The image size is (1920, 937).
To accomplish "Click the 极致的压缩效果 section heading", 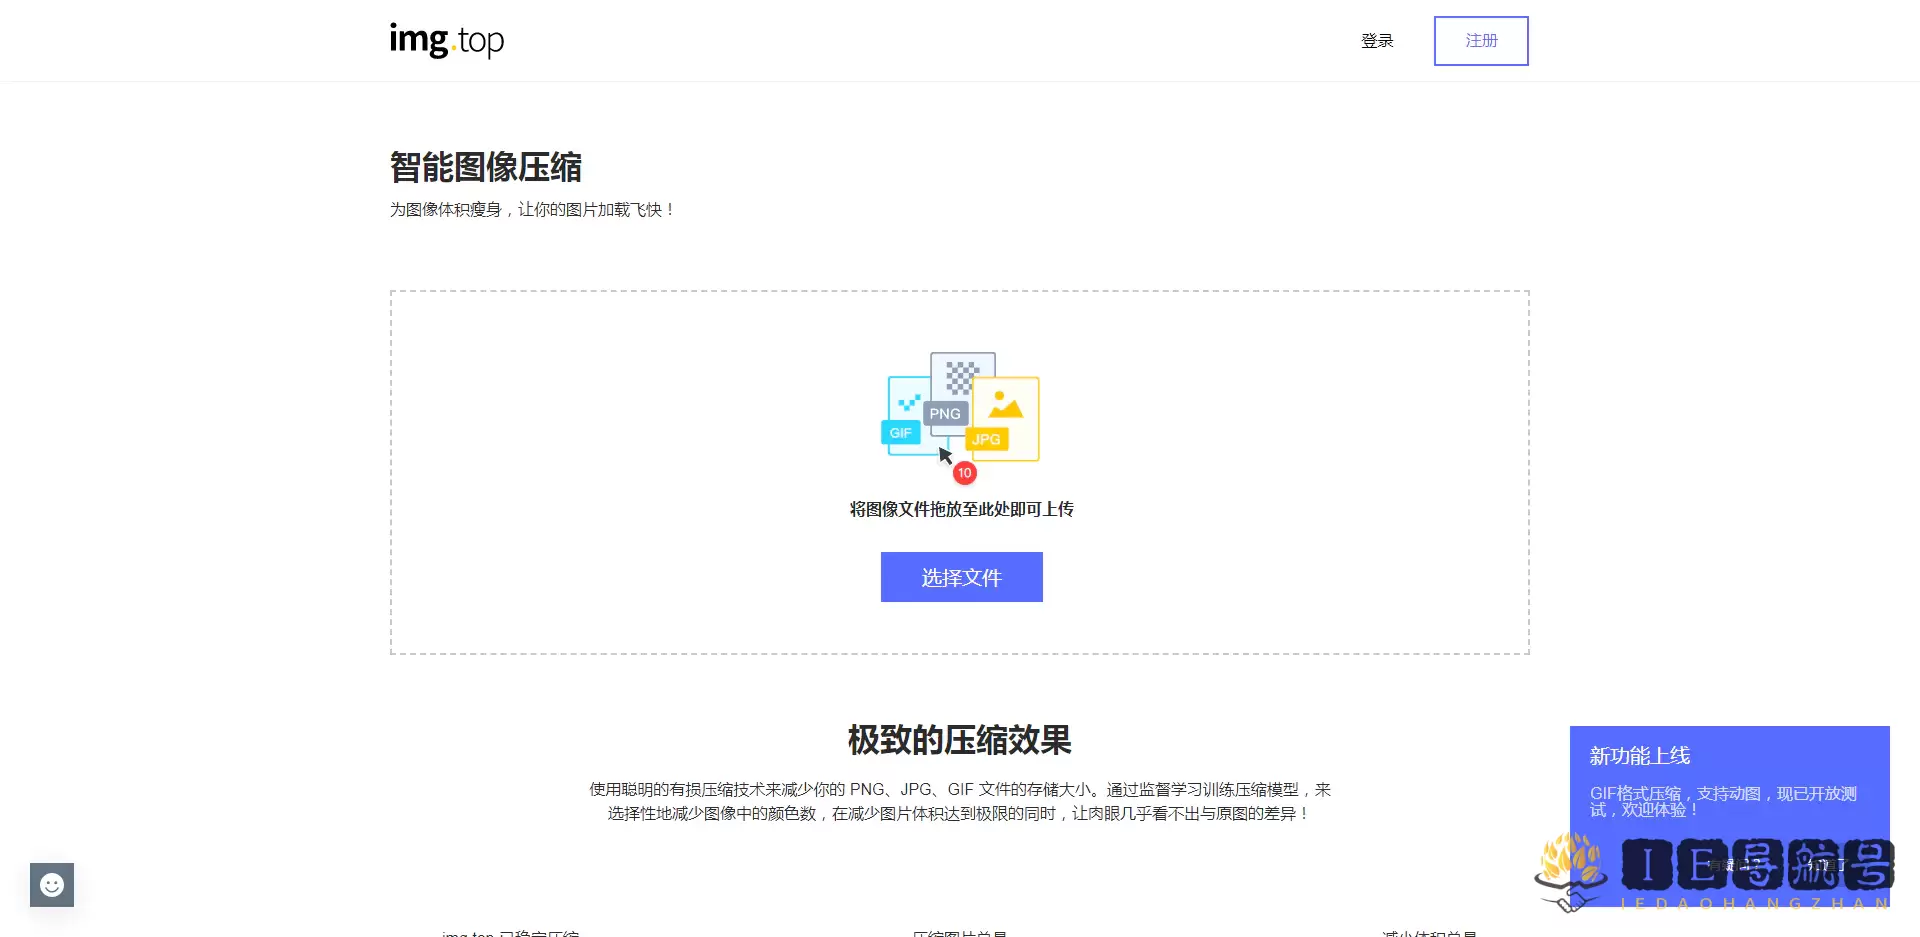I will click(x=959, y=740).
